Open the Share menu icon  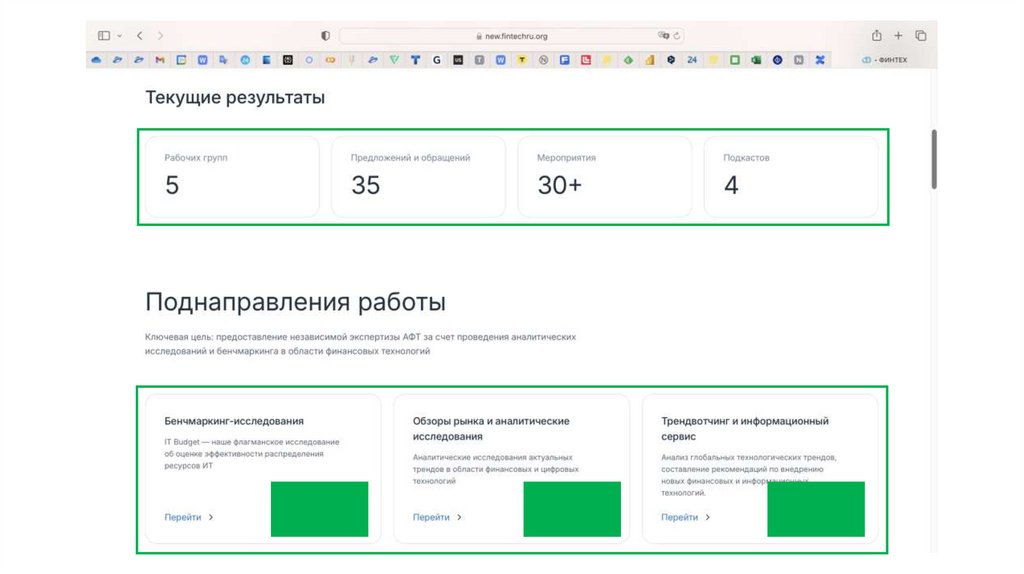tap(876, 35)
